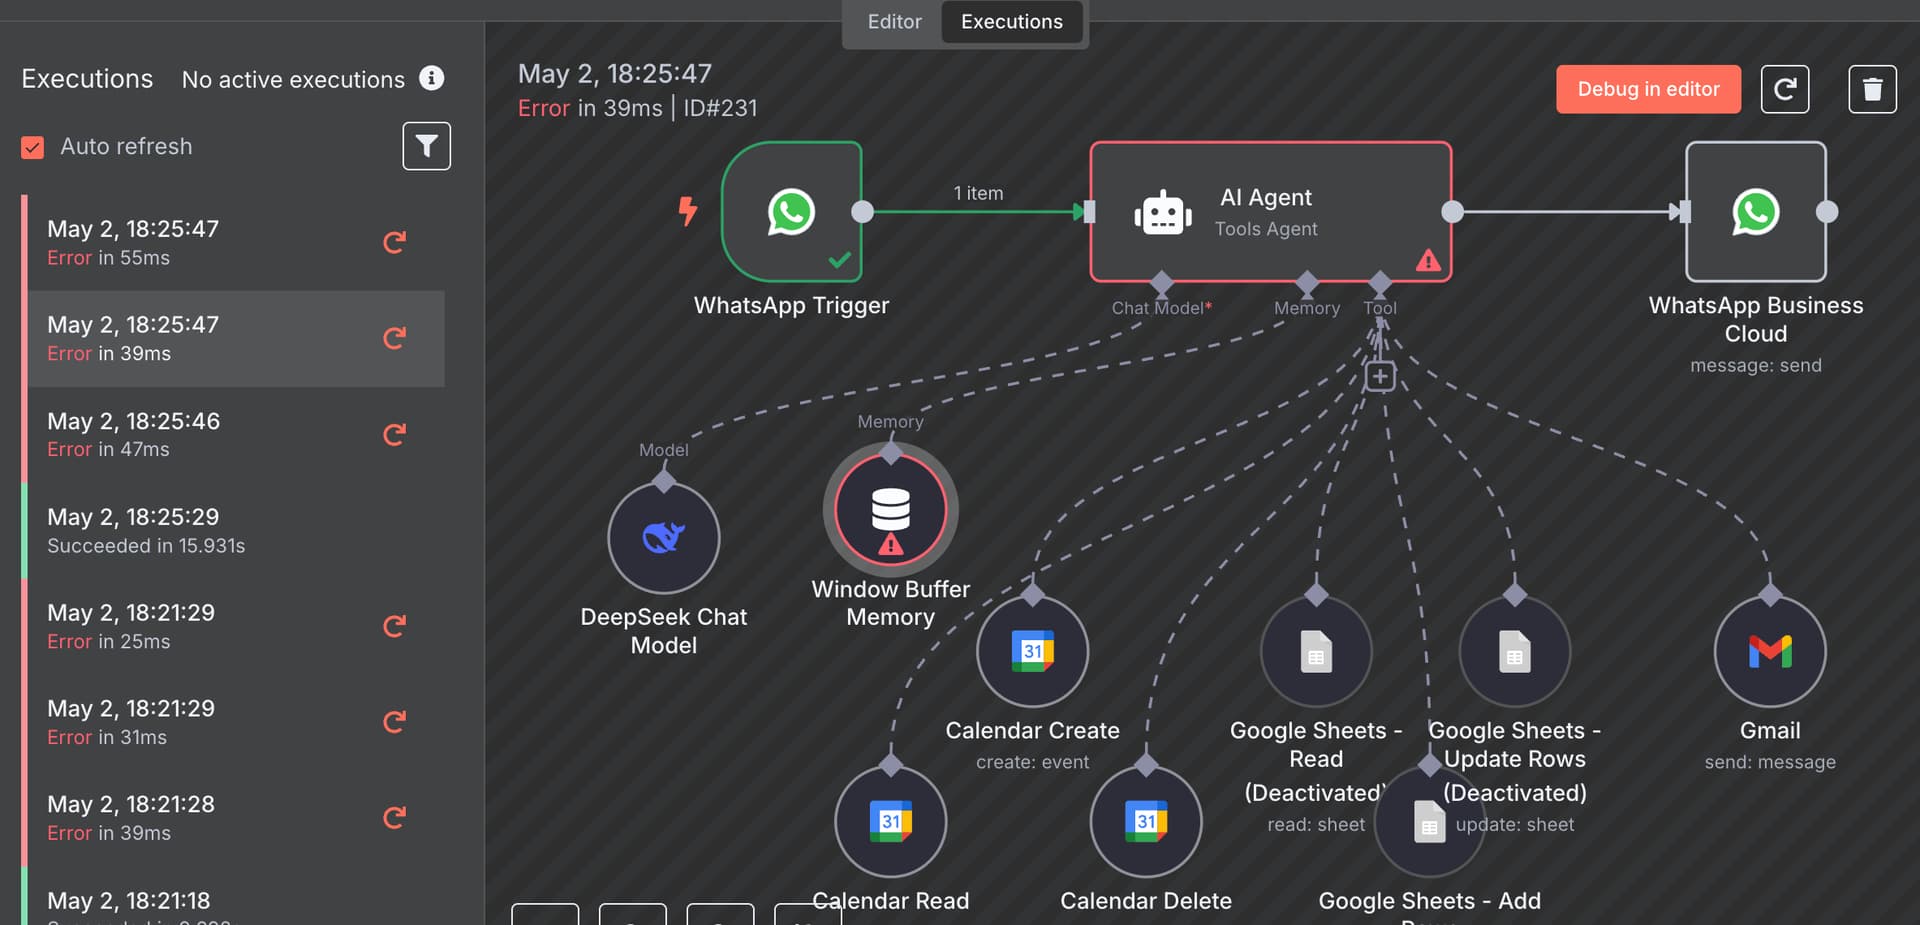Show info about active executions
The width and height of the screenshot is (1920, 925).
click(431, 78)
